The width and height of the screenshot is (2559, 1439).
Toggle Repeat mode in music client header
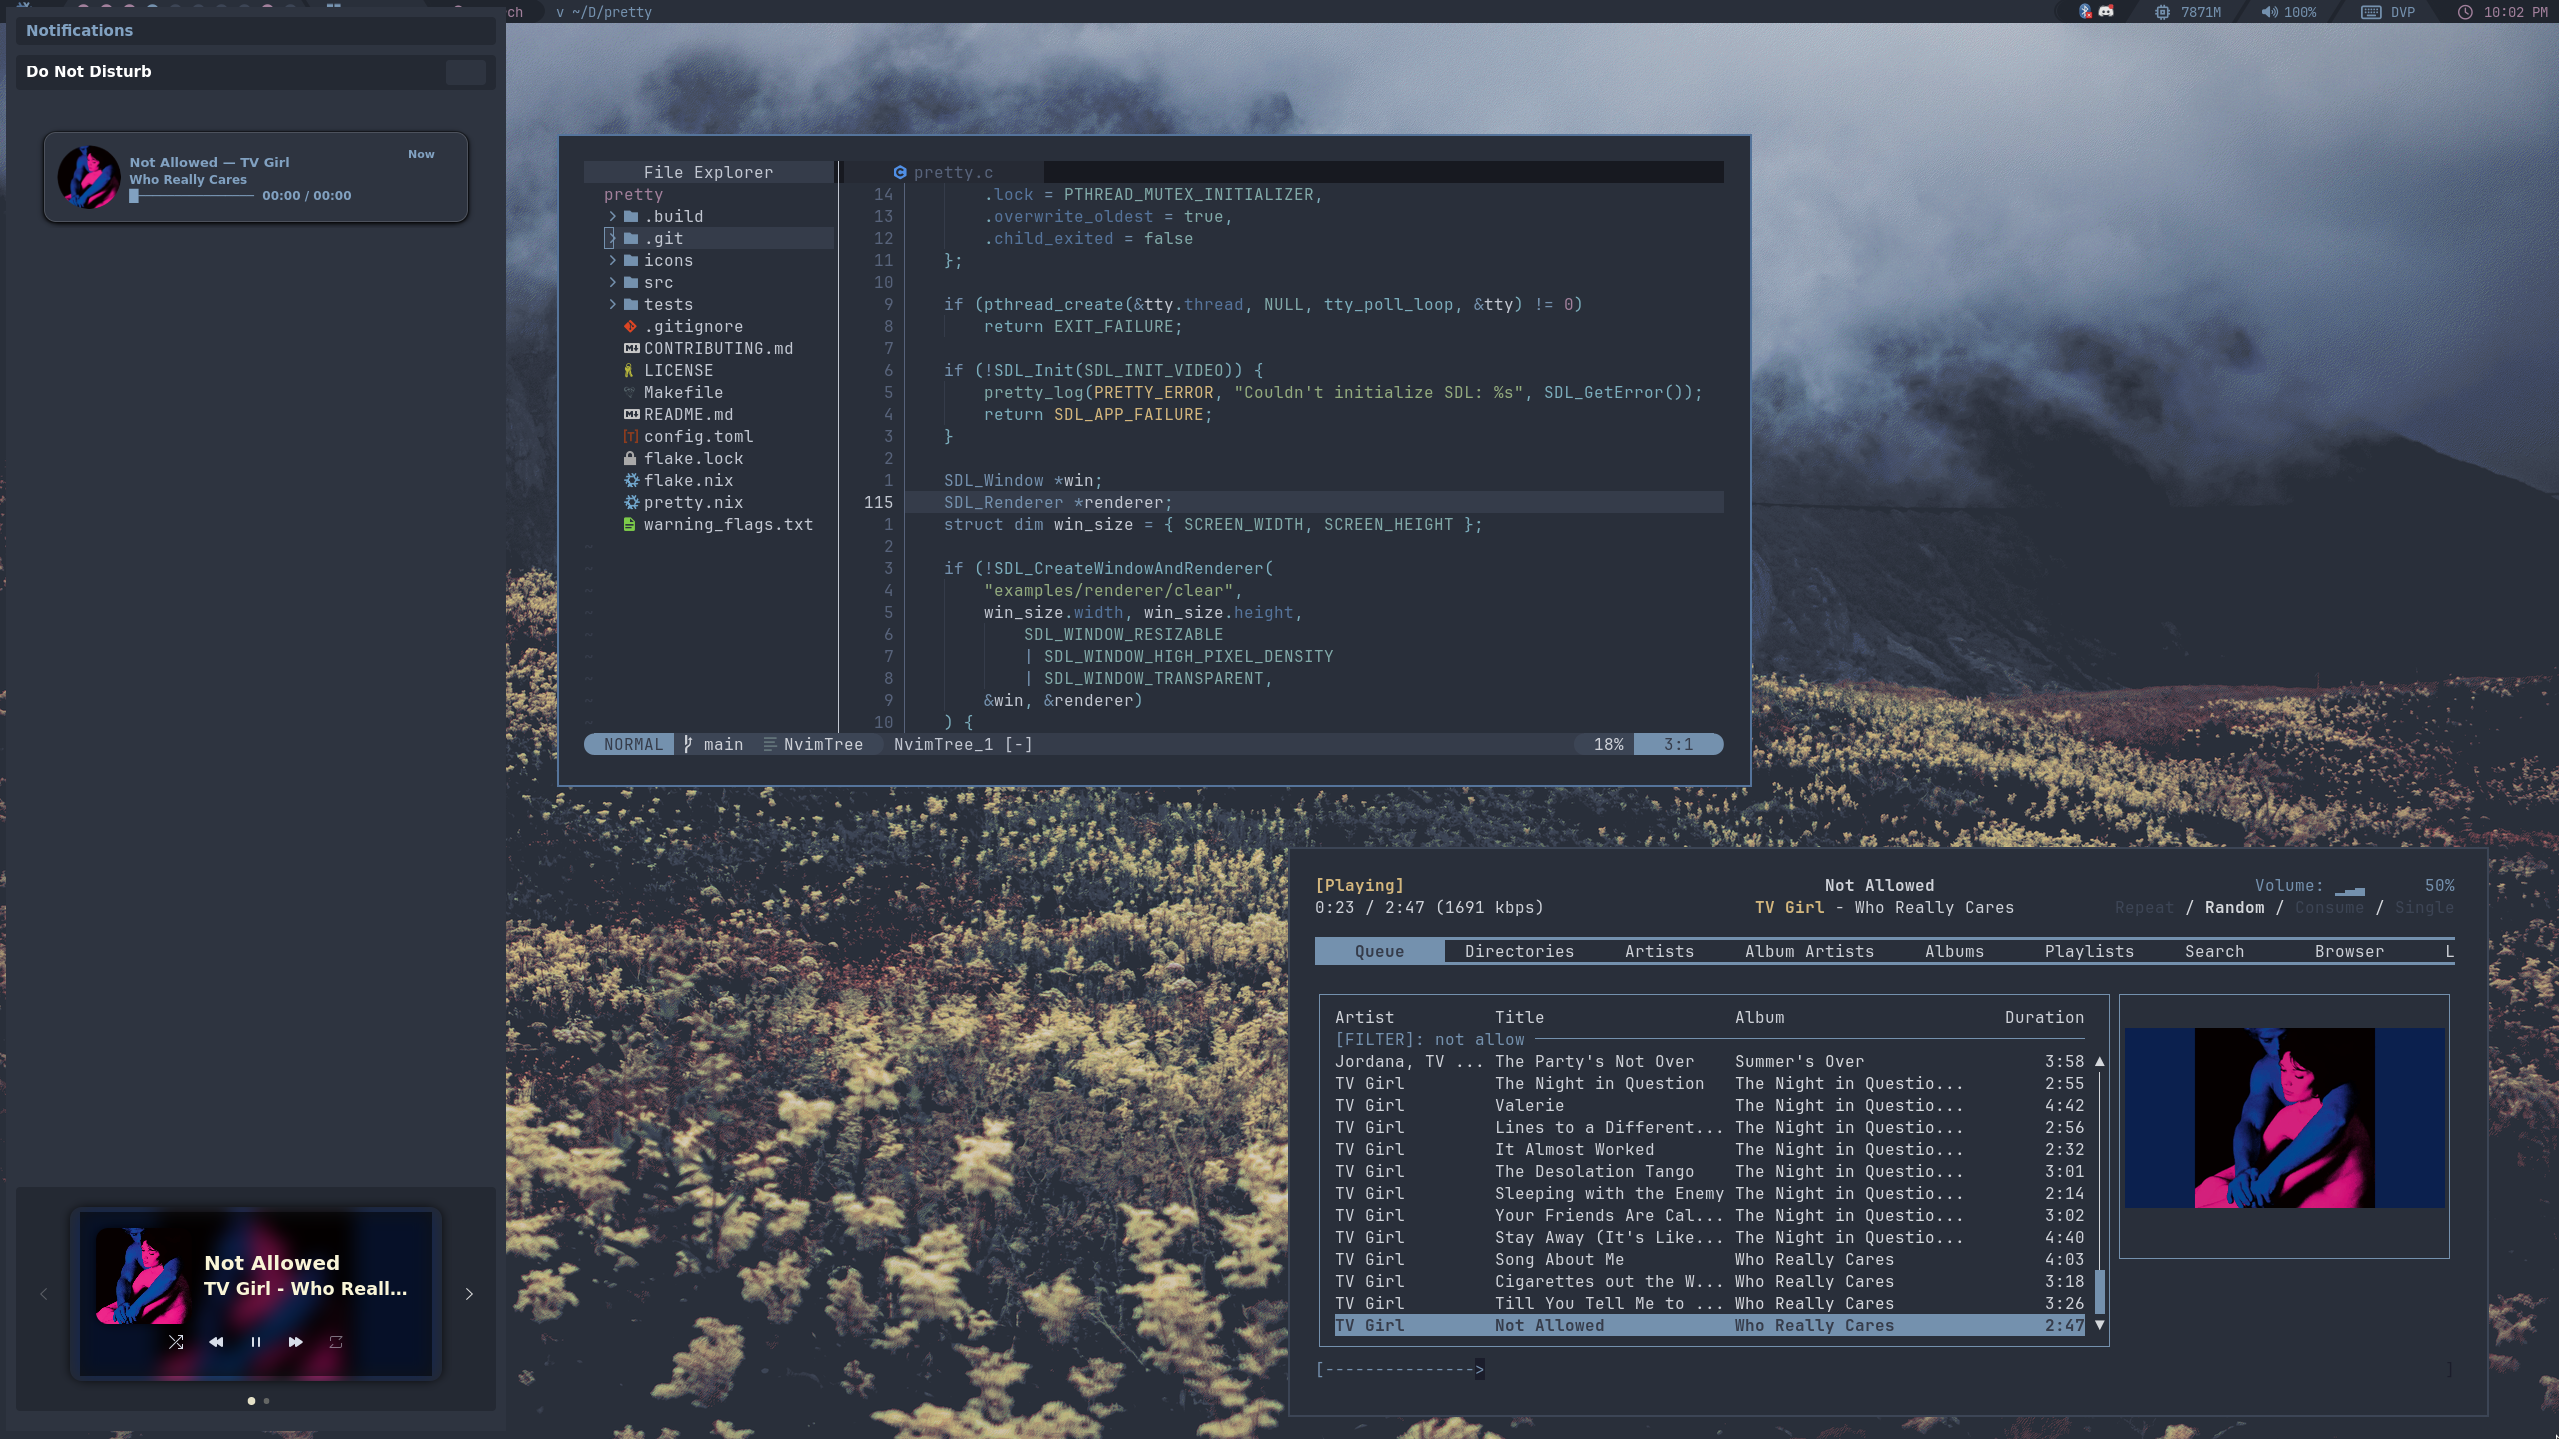click(x=2144, y=907)
